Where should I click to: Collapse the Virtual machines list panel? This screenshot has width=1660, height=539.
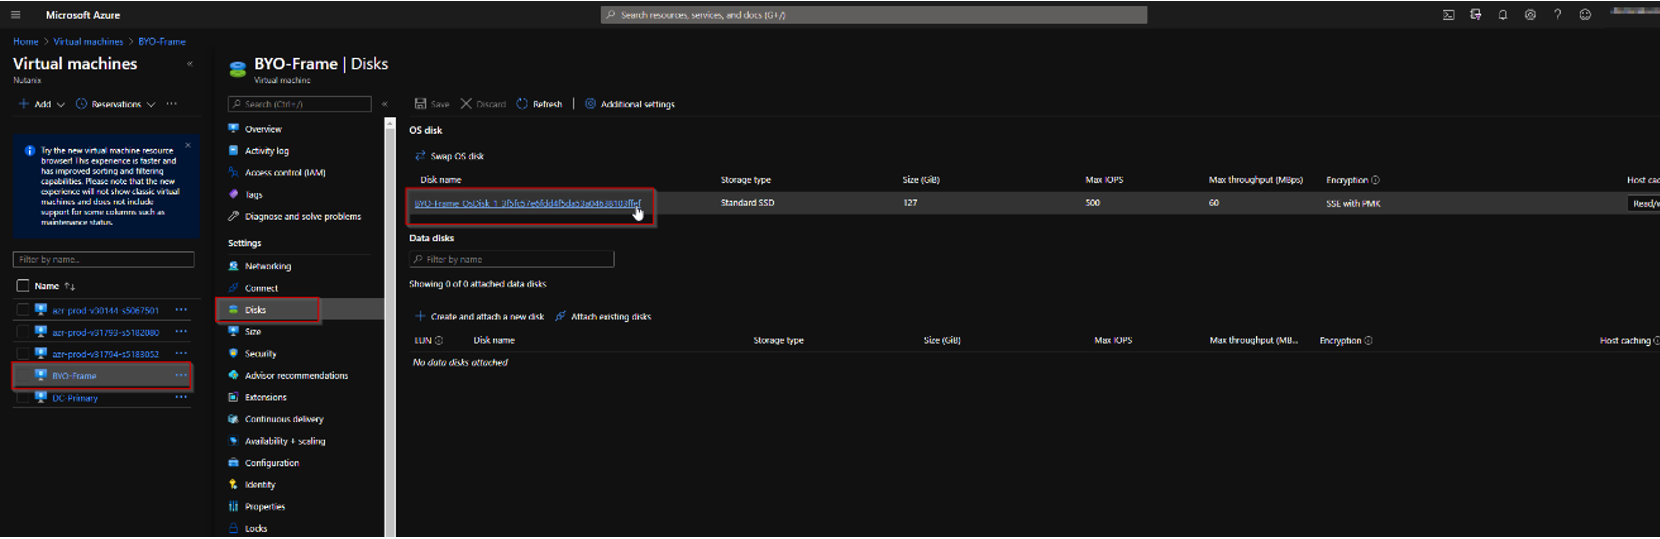[x=190, y=64]
